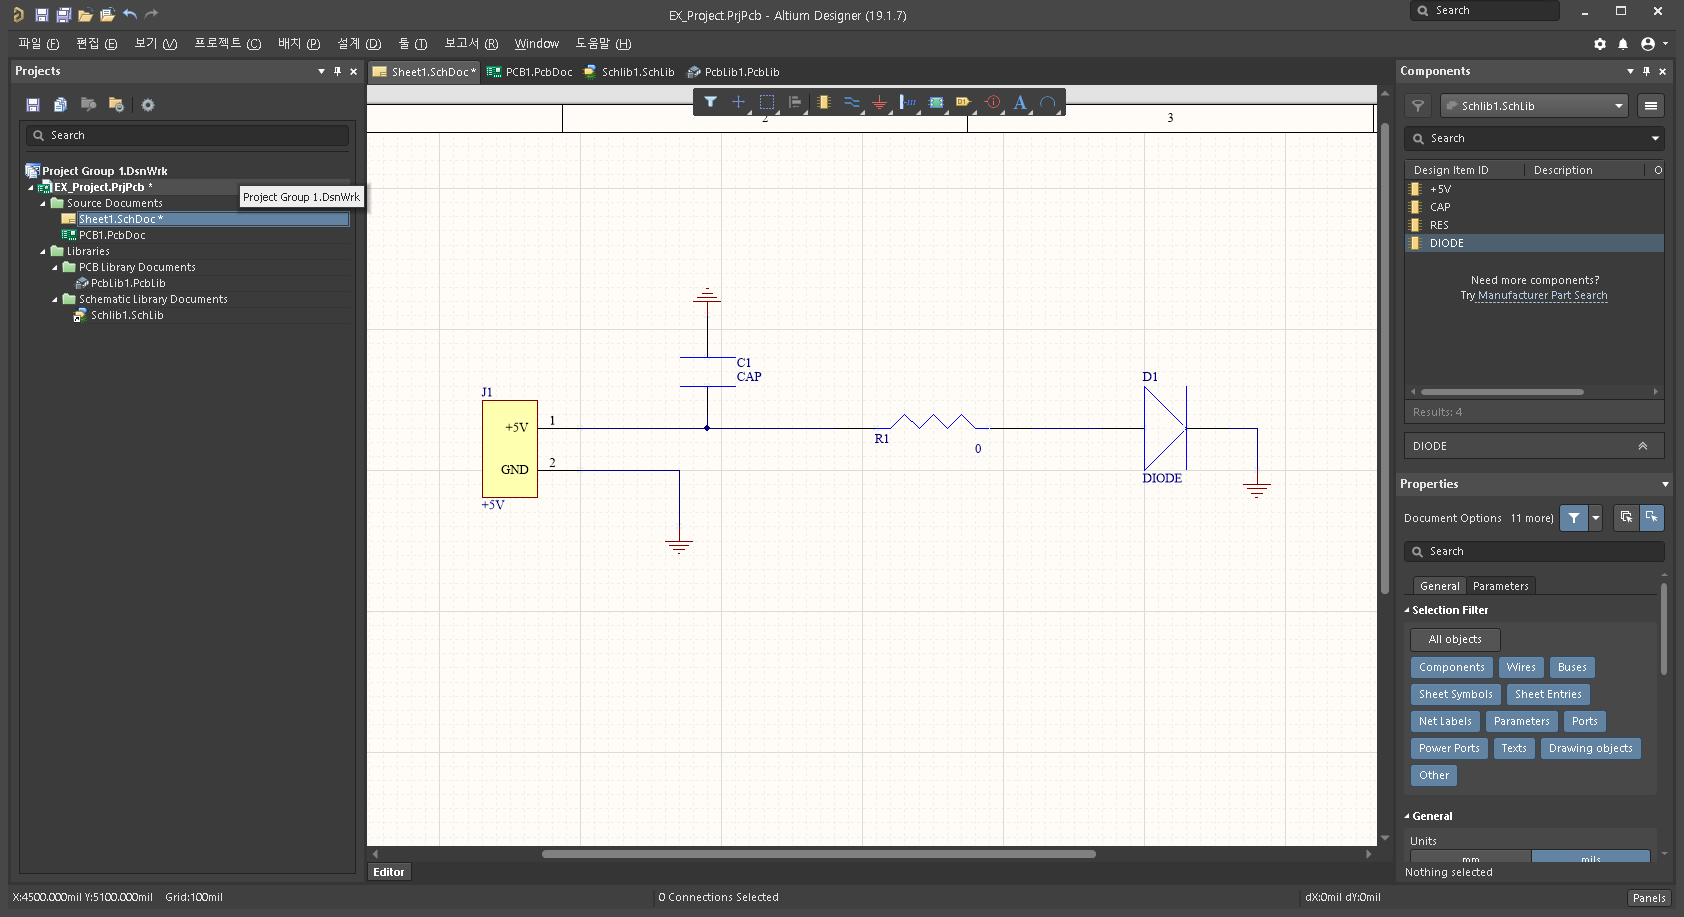Click the Projects panel search field
Screen dimensions: 1684x917
click(188, 135)
